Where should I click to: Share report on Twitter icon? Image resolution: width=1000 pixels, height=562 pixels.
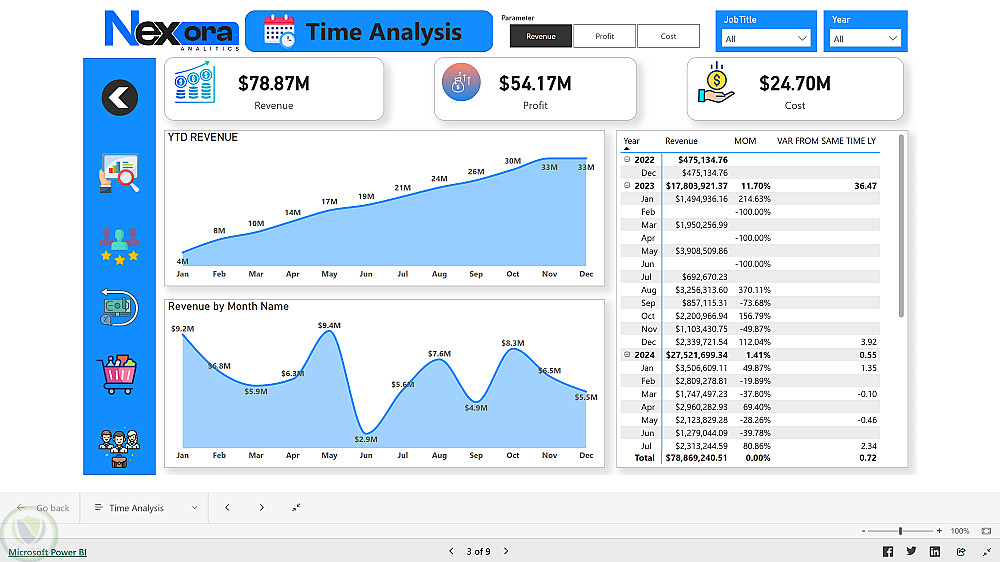[911, 551]
